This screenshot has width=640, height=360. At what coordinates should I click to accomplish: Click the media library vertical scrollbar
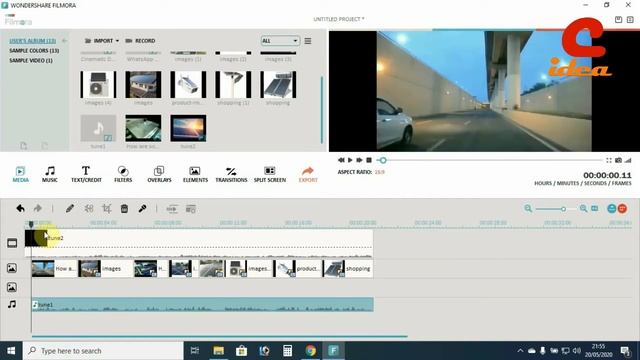(x=322, y=109)
